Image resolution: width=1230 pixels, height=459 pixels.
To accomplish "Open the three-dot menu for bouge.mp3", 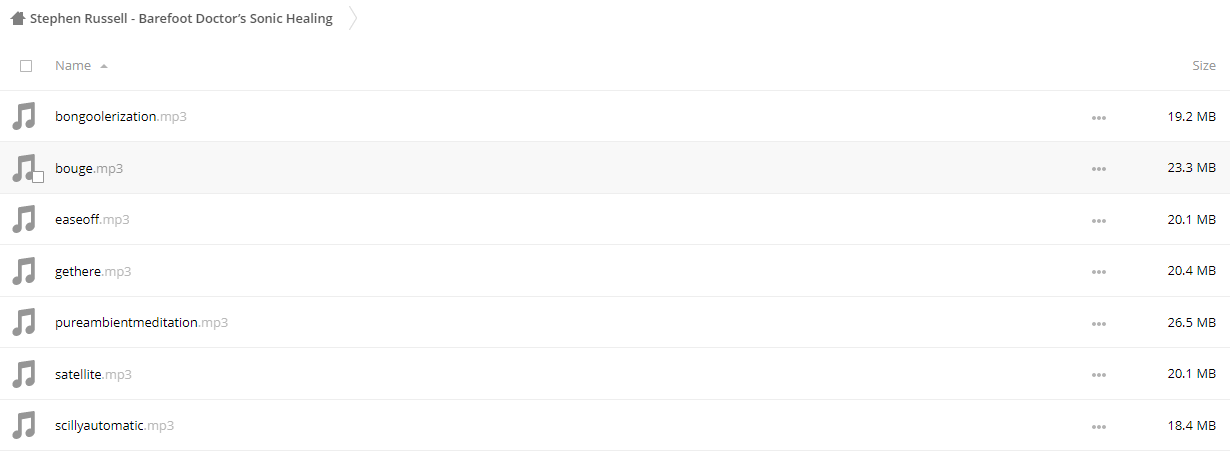I will [x=1099, y=168].
